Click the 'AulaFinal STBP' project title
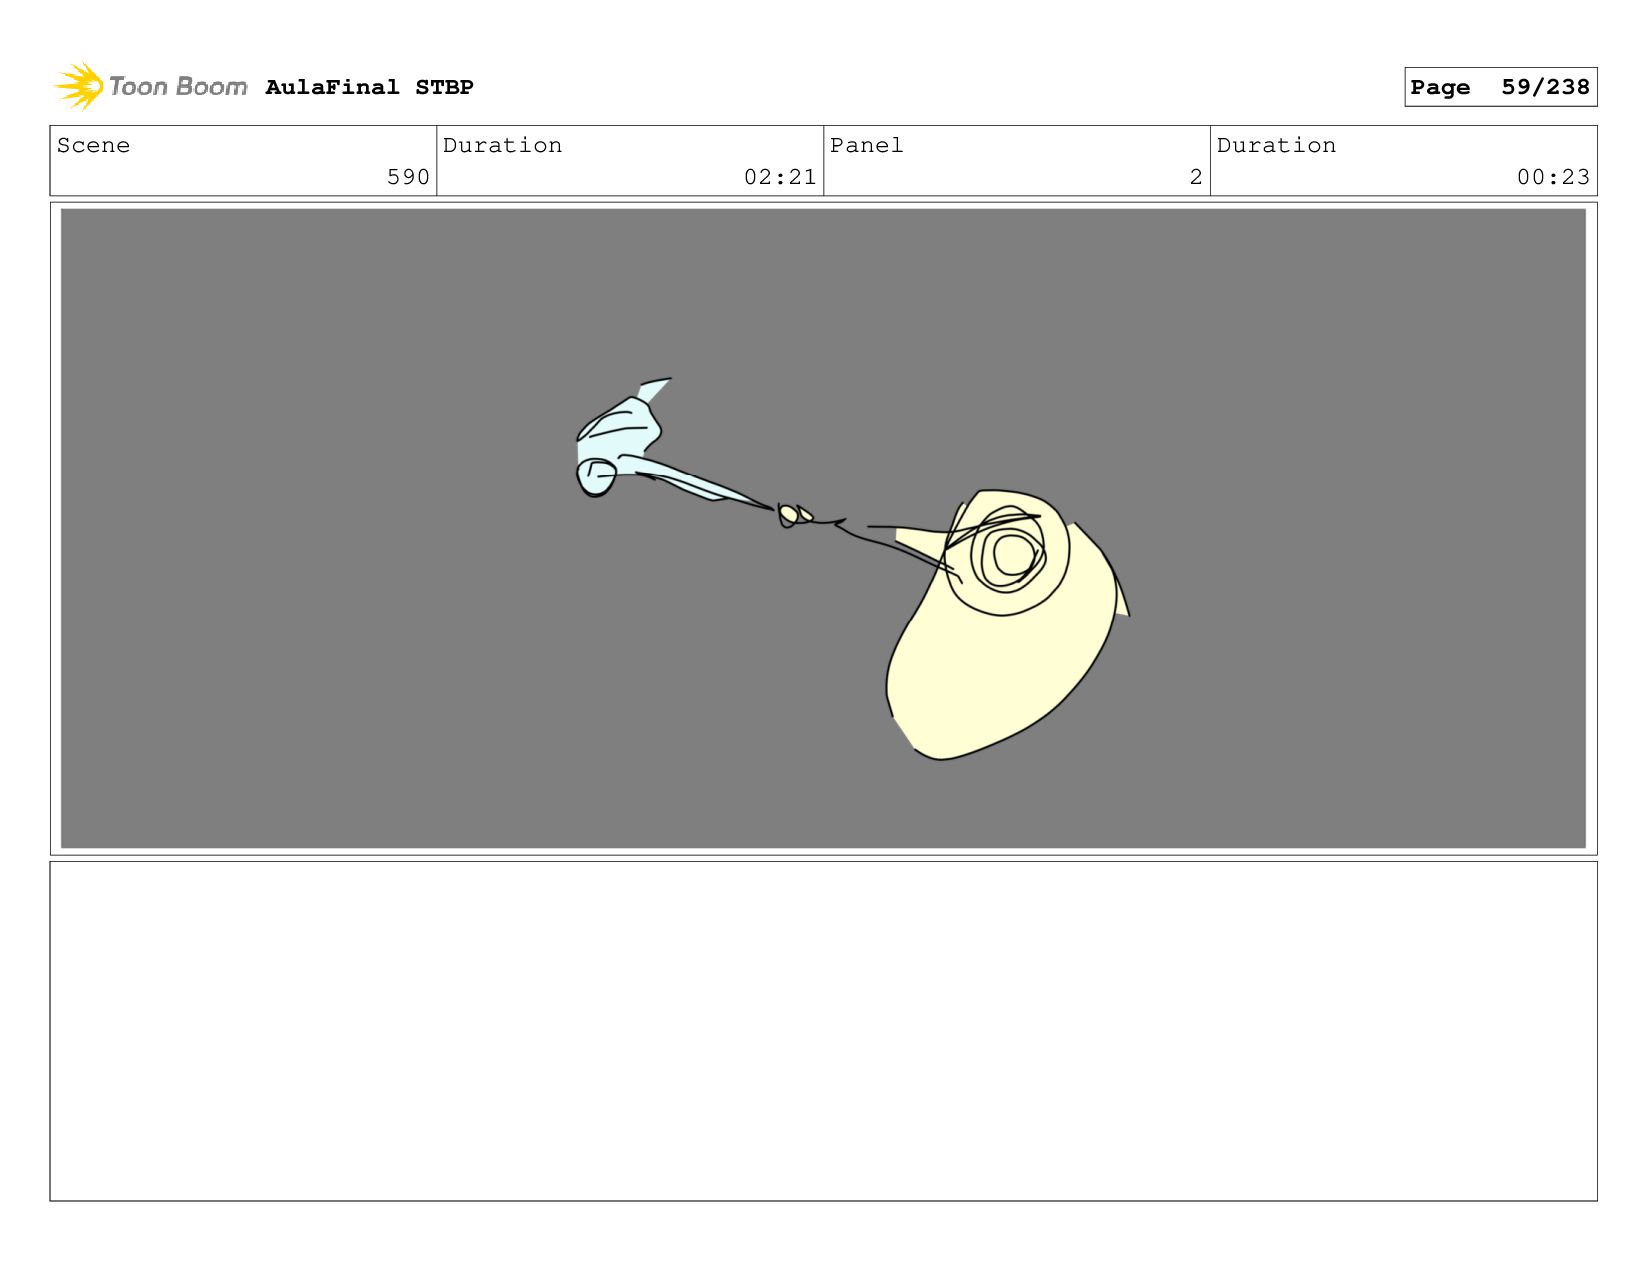The height and width of the screenshot is (1276, 1648). point(369,87)
